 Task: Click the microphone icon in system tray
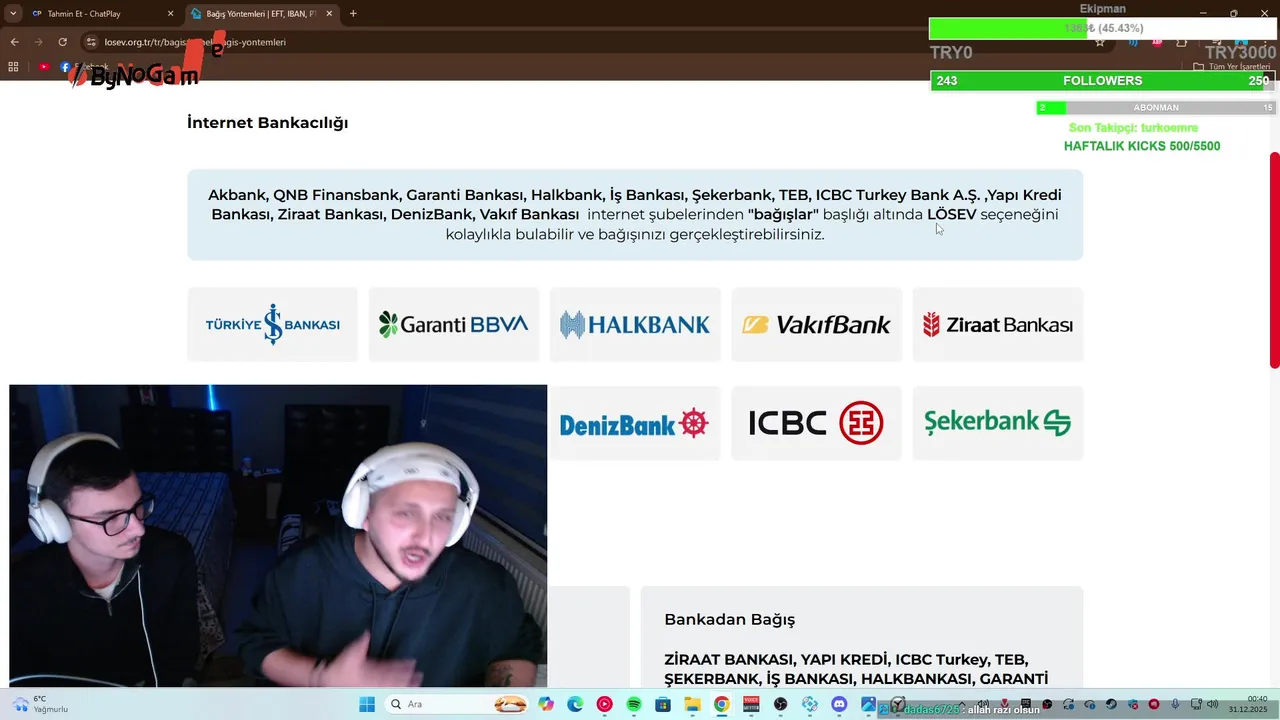point(1176,705)
